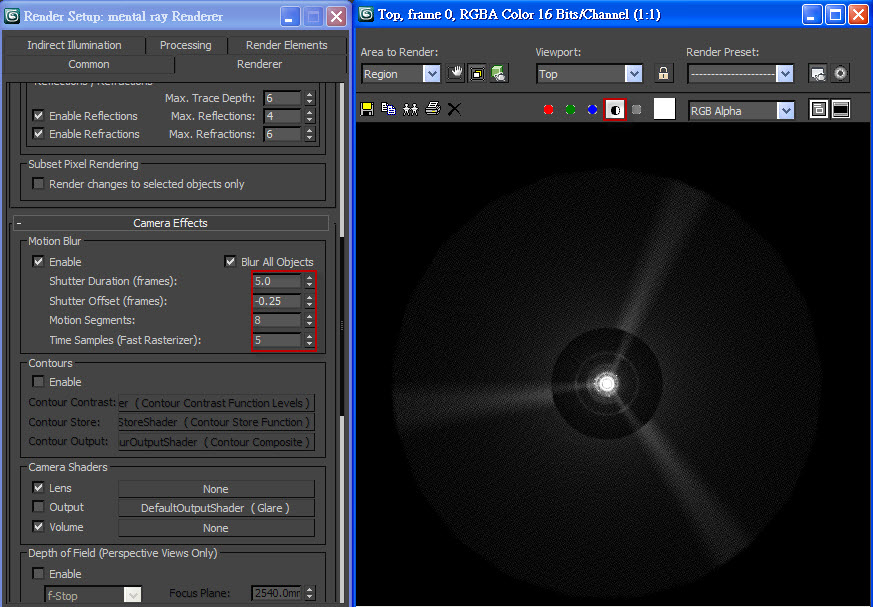Open the Viewport Top dropdown
The image size is (873, 607).
pos(633,74)
